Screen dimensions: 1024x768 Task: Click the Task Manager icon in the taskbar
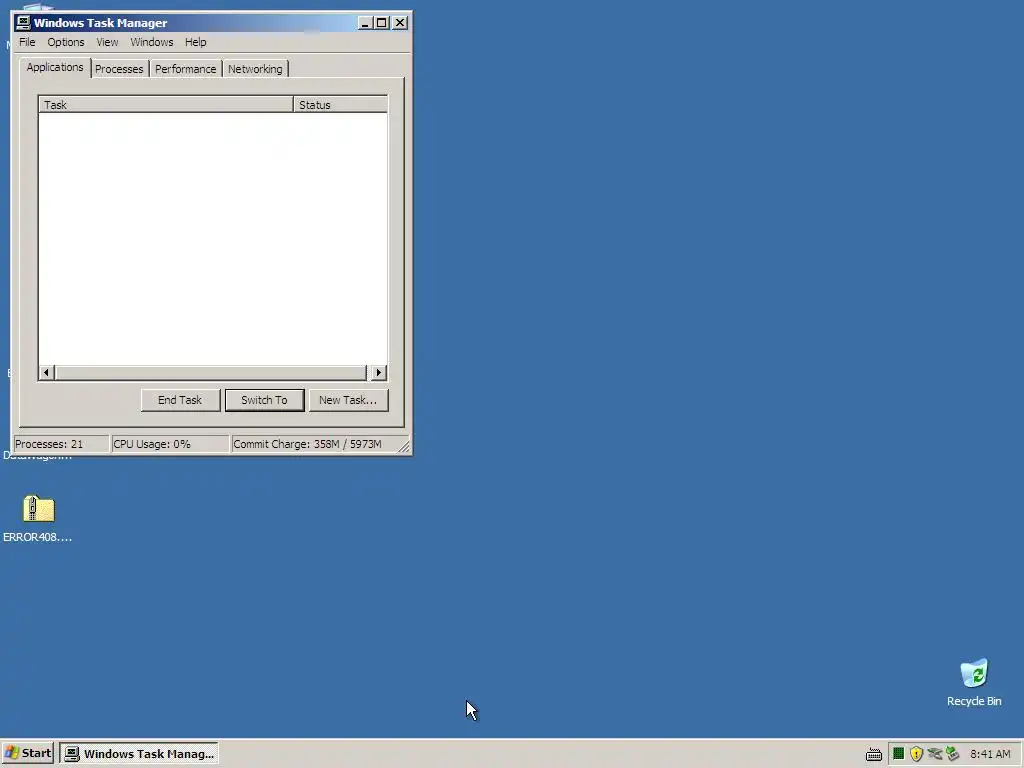pyautogui.click(x=72, y=754)
